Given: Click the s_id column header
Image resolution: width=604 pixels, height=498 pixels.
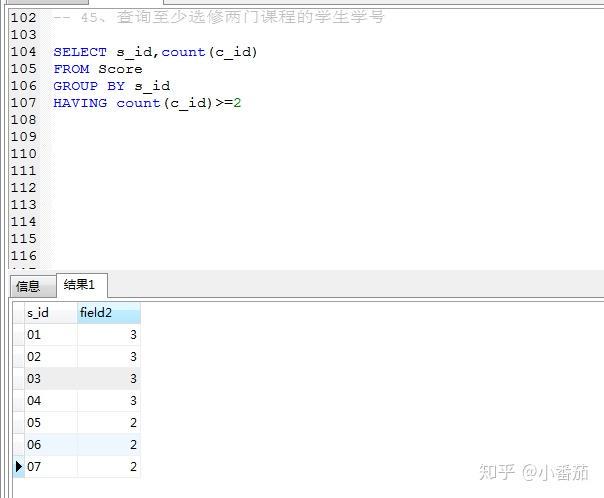Looking at the screenshot, I should pyautogui.click(x=50, y=313).
